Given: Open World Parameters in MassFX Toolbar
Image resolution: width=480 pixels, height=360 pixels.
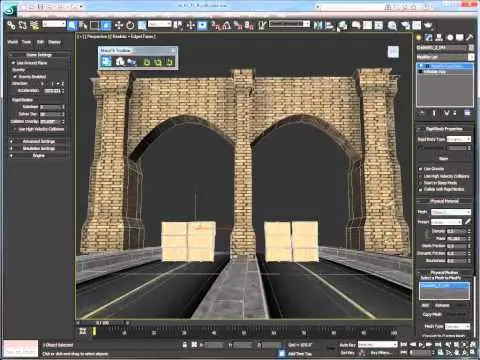Looking at the screenshot, I should (x=107, y=61).
